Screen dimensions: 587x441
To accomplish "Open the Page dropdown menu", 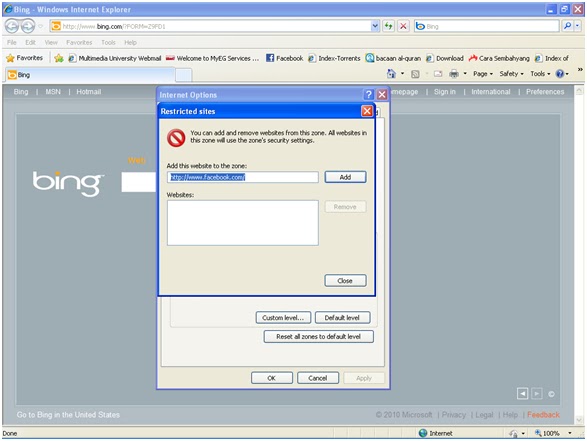I will click(483, 74).
